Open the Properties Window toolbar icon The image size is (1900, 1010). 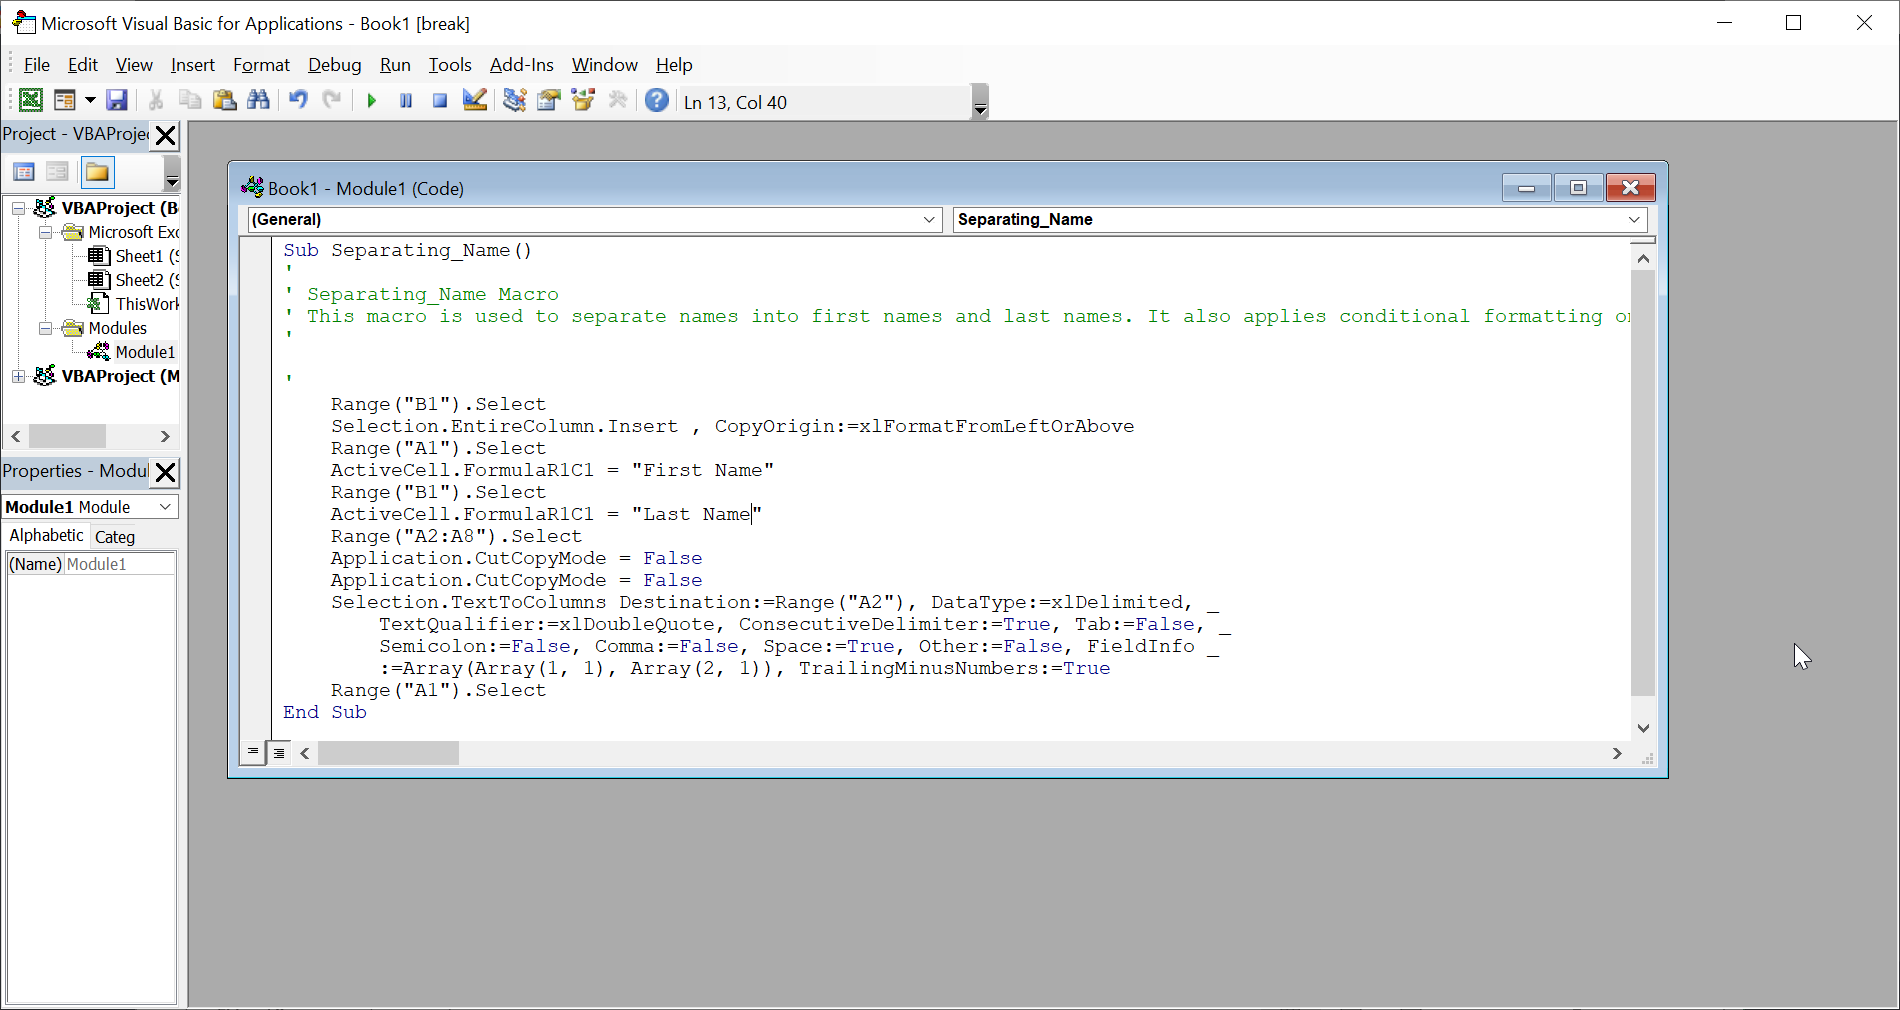click(x=549, y=101)
